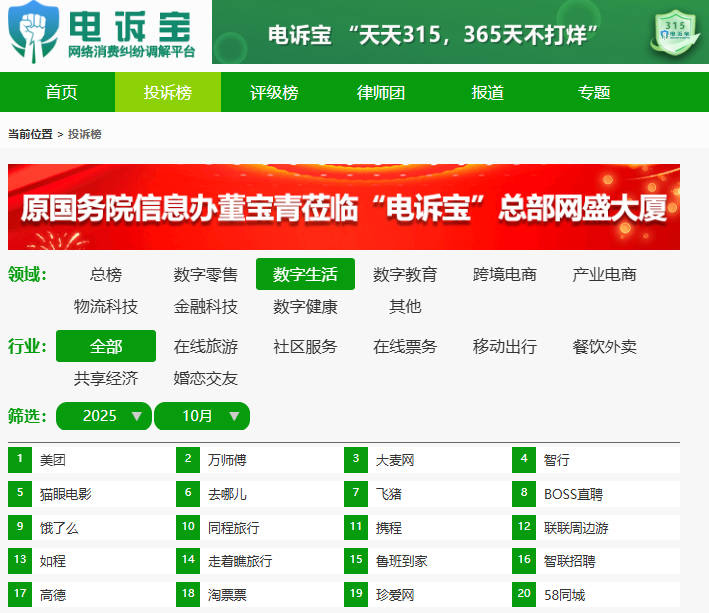The image size is (709, 613).
Task: Filter by 共享经济 industry
Action: [x=106, y=378]
